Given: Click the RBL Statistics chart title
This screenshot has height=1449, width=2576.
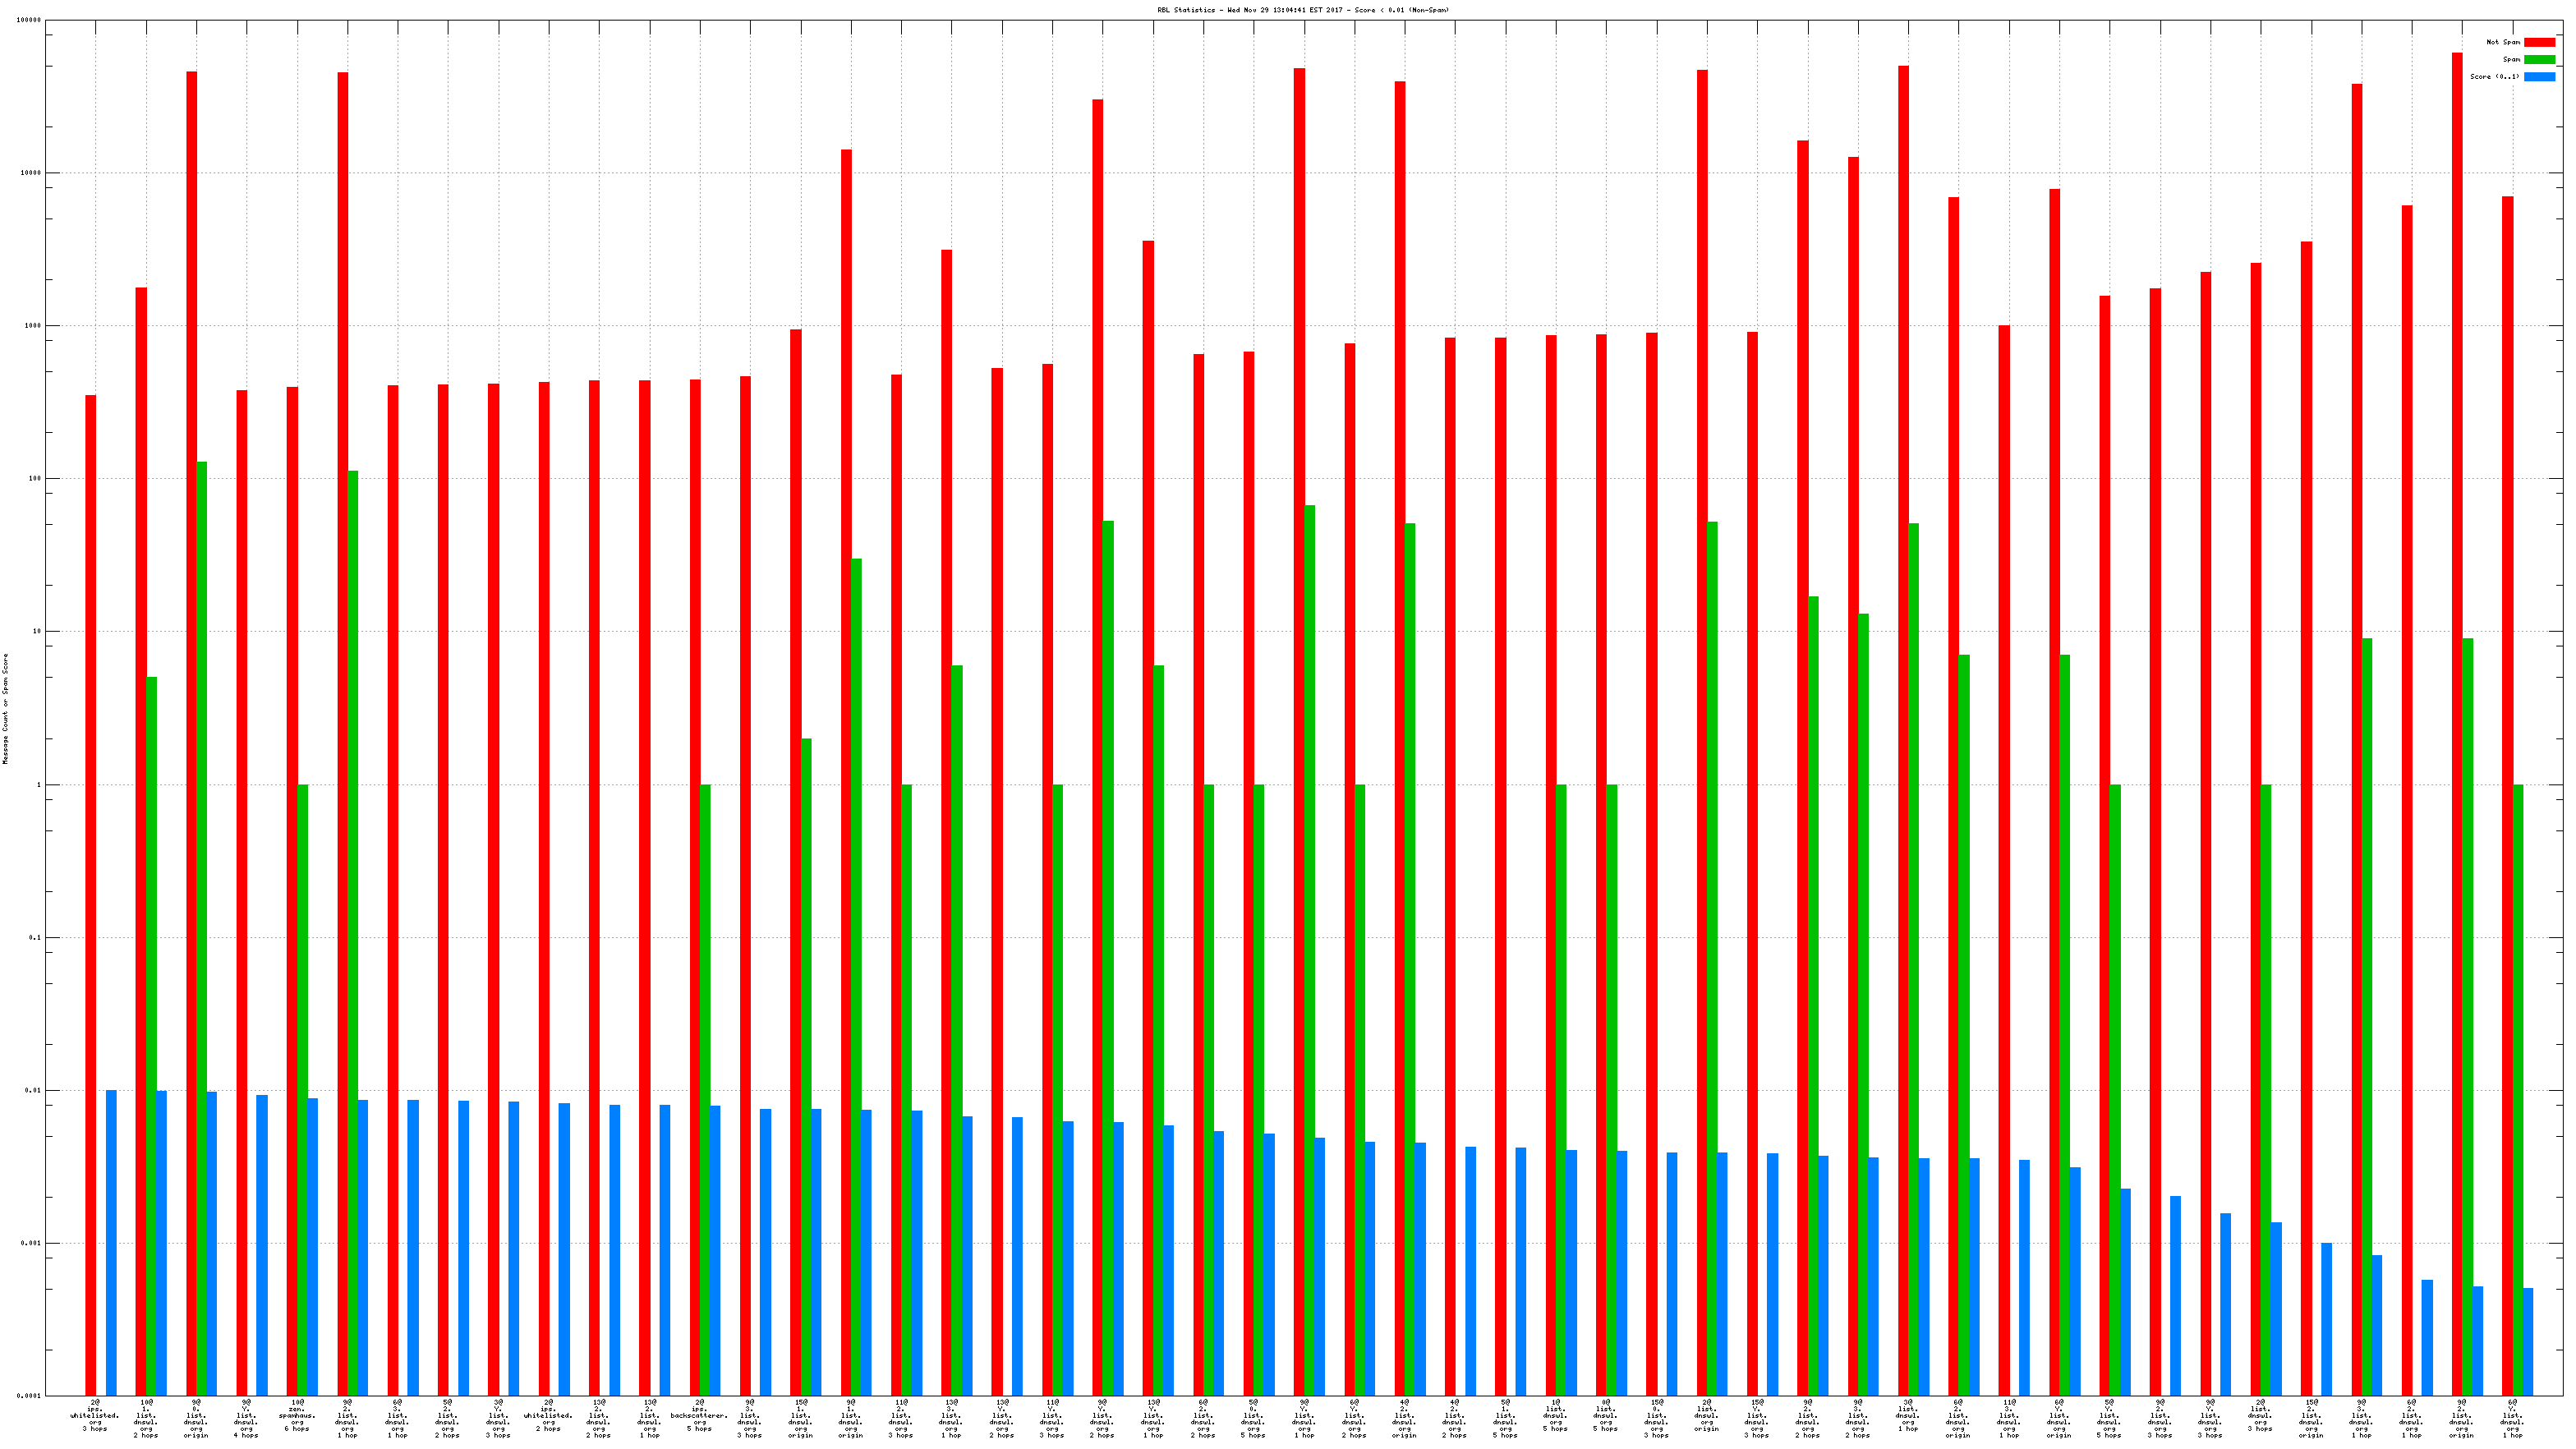Looking at the screenshot, I should [x=1302, y=10].
